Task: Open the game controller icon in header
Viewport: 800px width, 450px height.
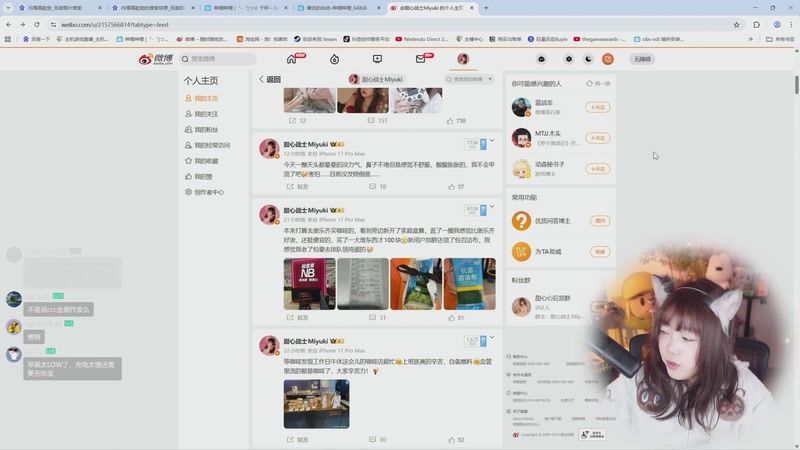Action: [541, 59]
